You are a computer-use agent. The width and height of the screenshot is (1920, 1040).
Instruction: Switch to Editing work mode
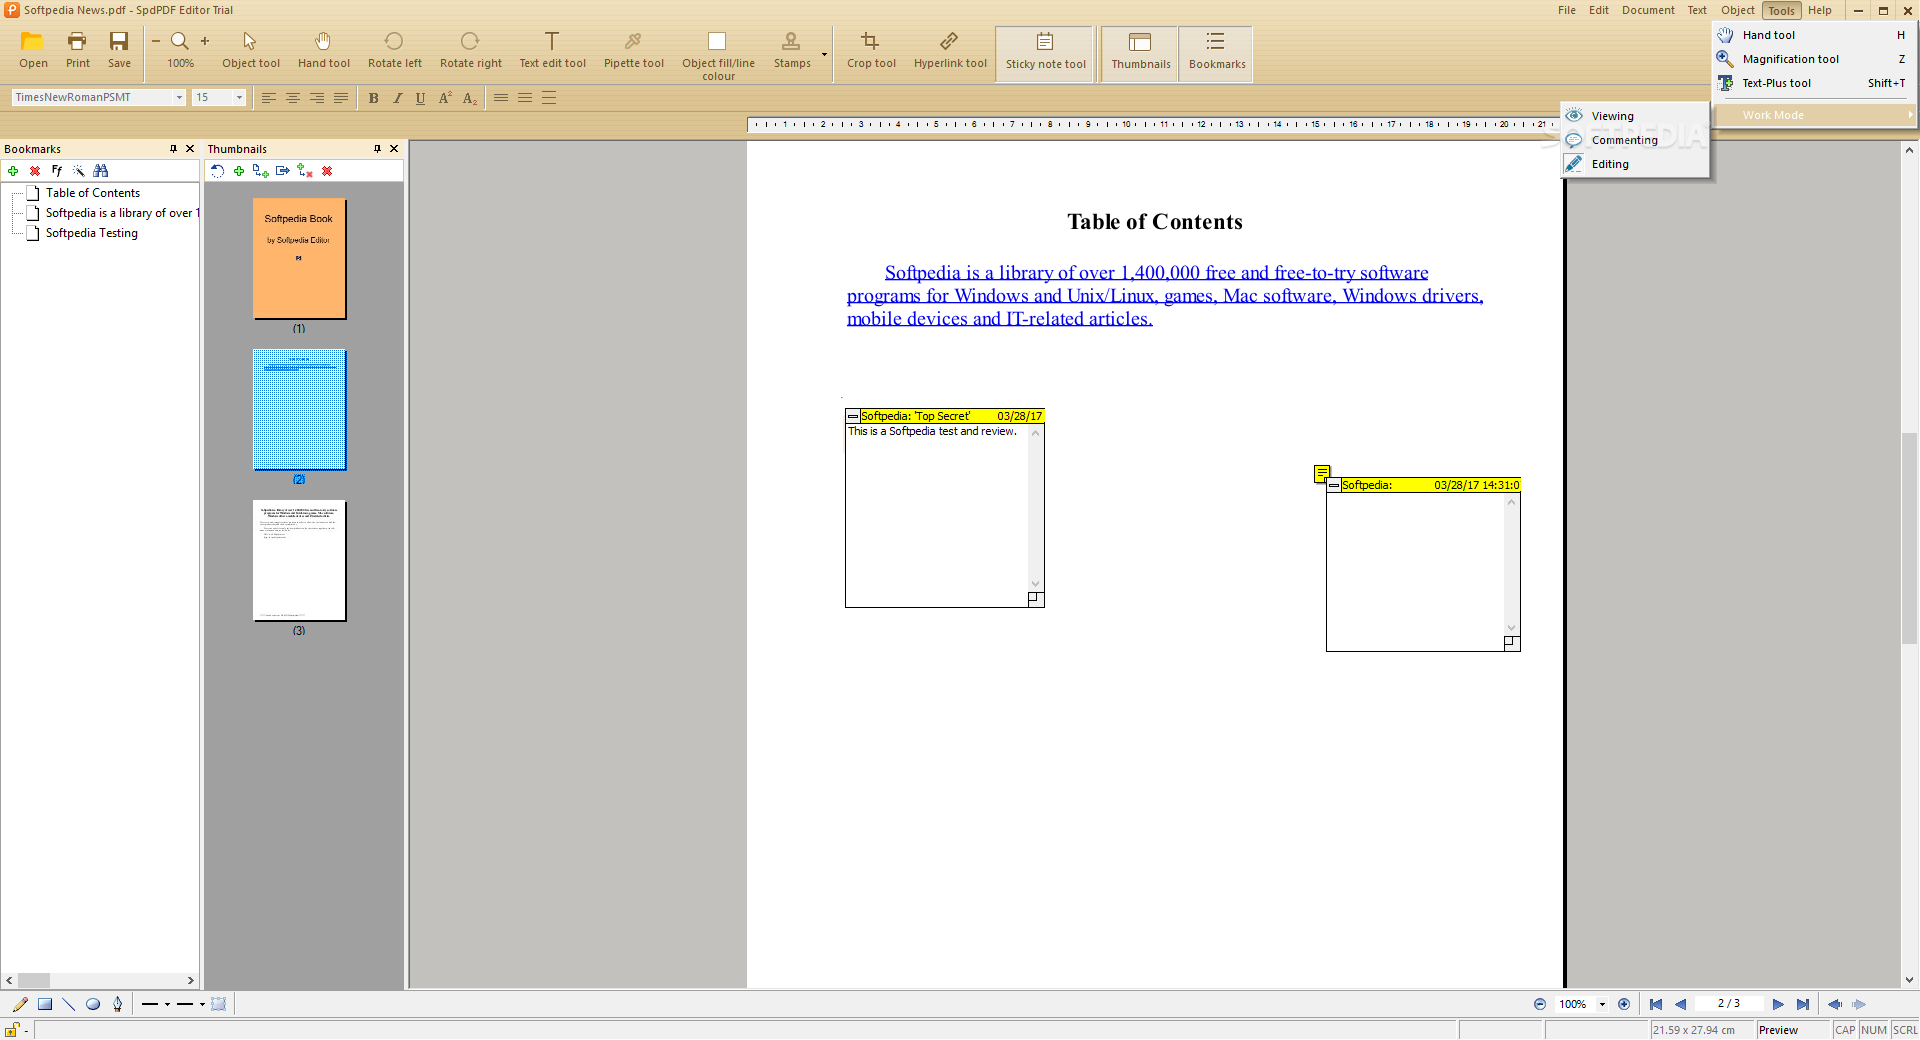(1635, 164)
